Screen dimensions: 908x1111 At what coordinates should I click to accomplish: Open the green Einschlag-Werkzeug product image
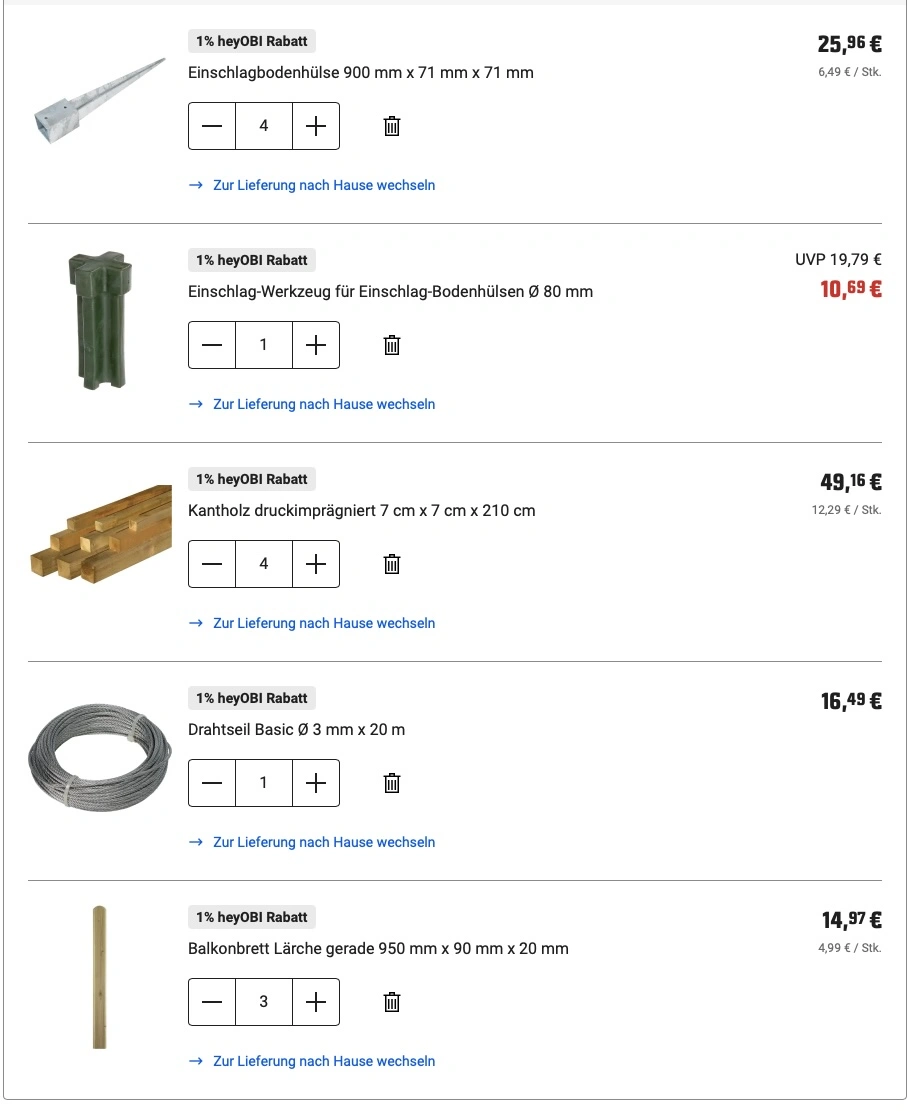point(100,320)
